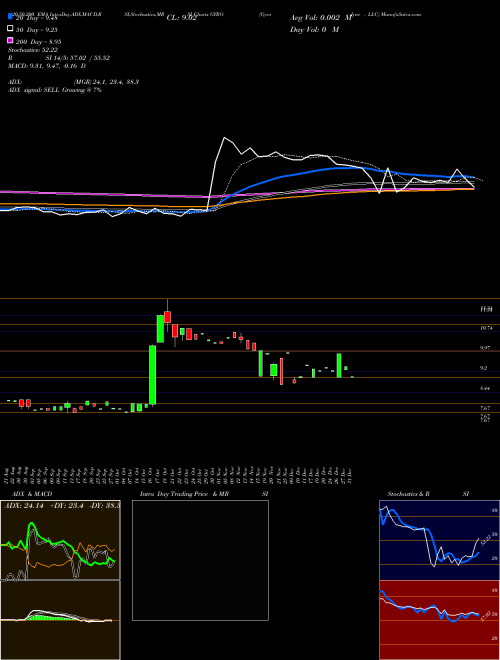Screen dimensions: 500x660
Task: Click the tallest green candlestick on the chart
Action: click(152, 375)
